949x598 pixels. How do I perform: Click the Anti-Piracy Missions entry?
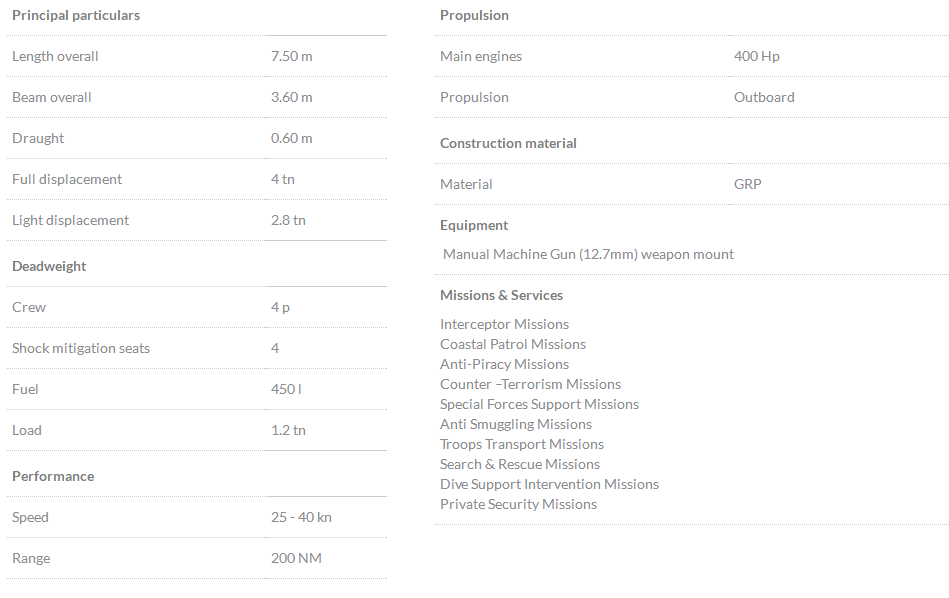[x=504, y=364]
